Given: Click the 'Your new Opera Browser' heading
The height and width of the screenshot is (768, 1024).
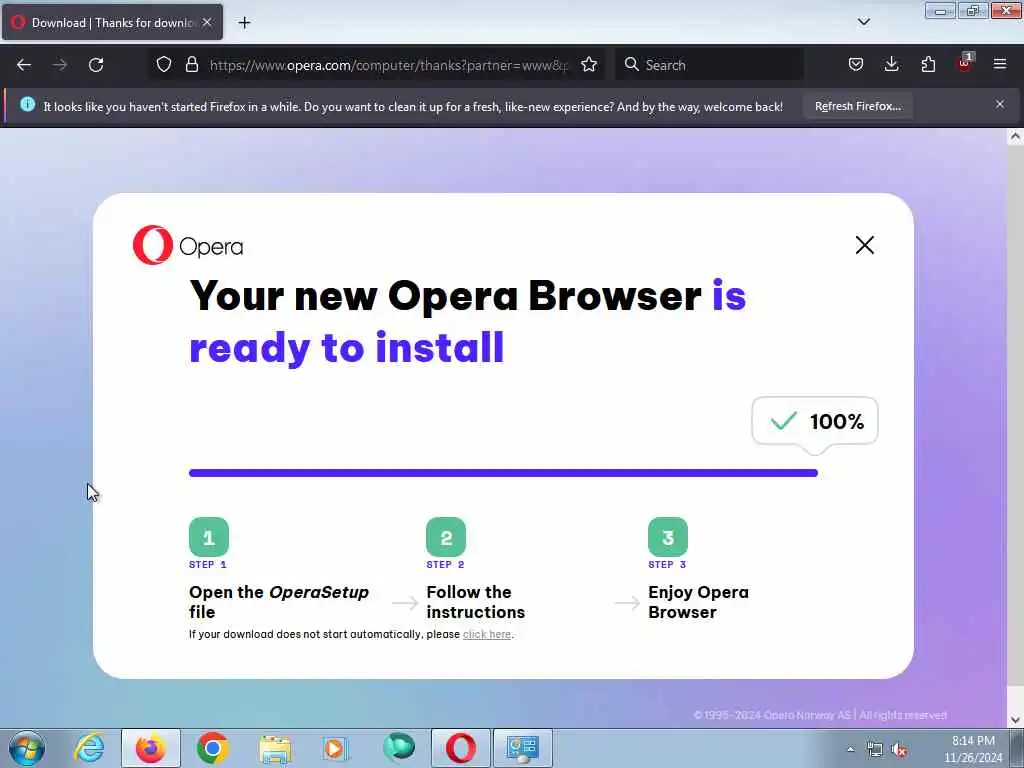Looking at the screenshot, I should [x=468, y=321].
